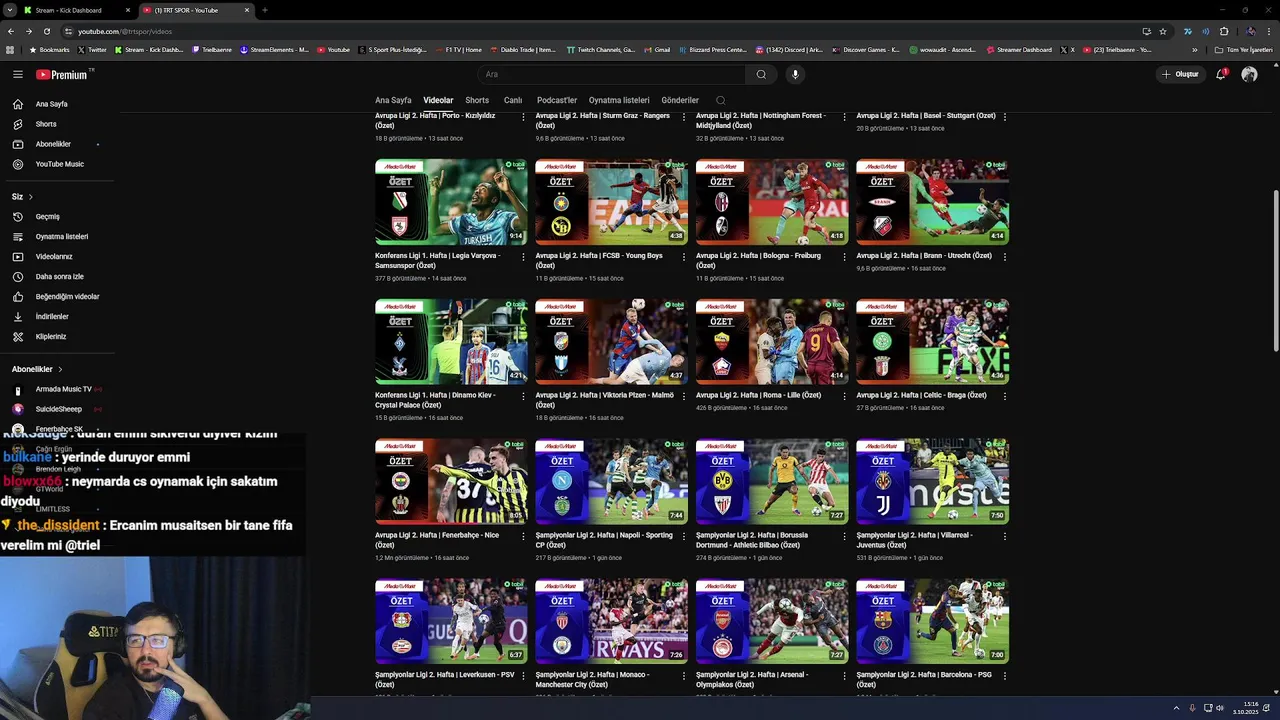1280x720 pixels.
Task: Click the Roma - Lille (Özet) title
Action: pos(758,395)
